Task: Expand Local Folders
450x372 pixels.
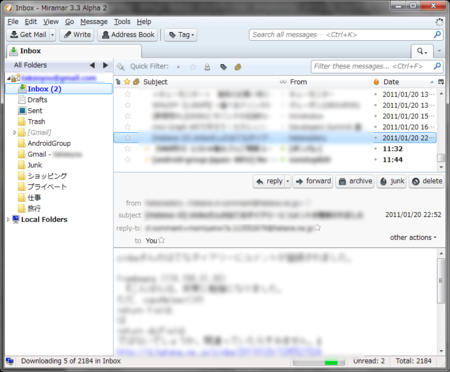Action: (8, 219)
